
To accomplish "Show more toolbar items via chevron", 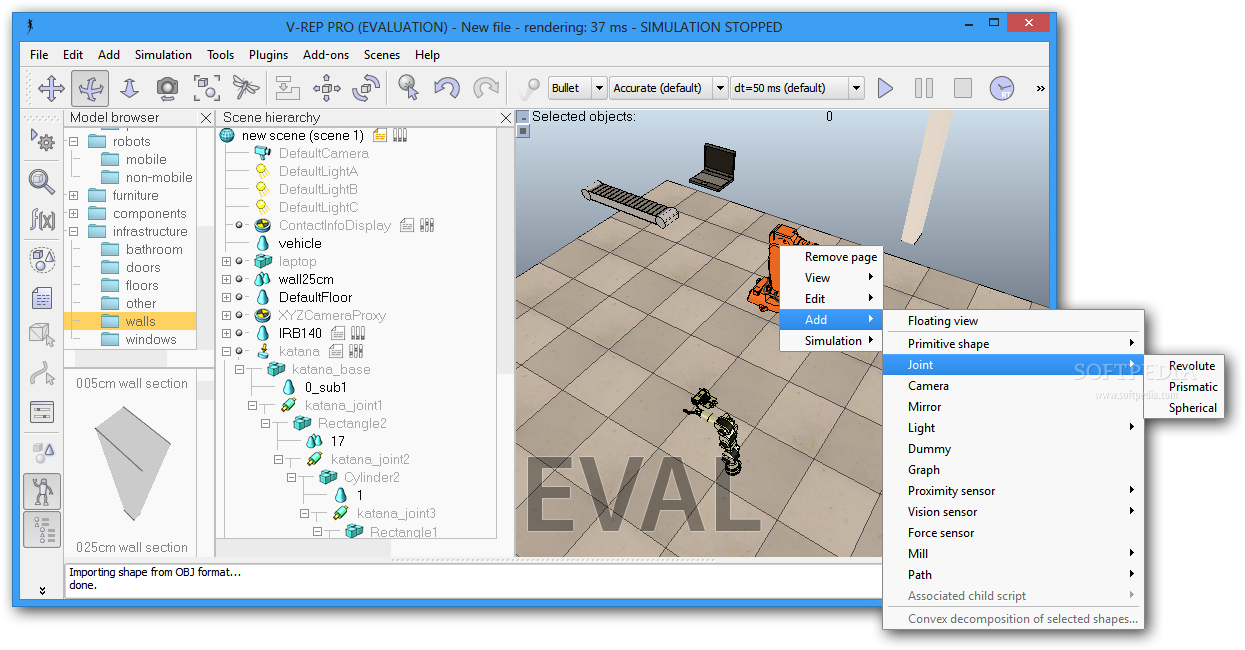I will tap(1040, 88).
